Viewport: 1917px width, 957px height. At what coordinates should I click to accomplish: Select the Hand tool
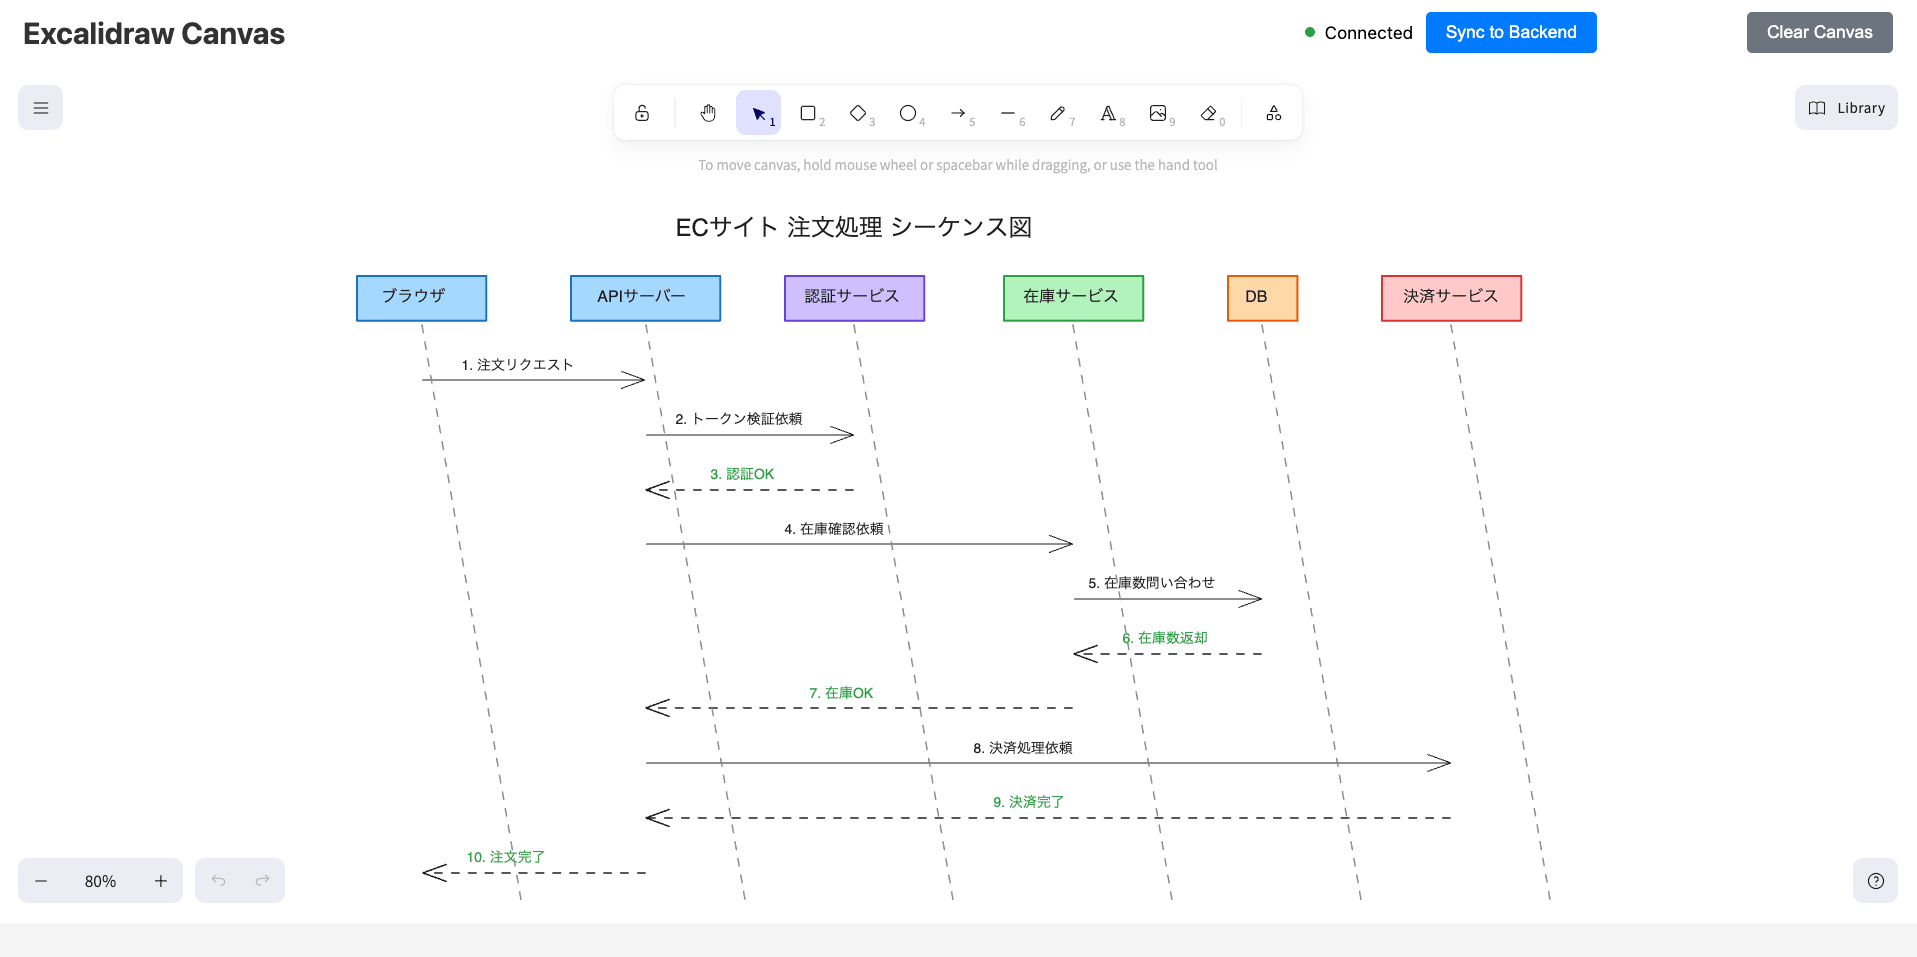(708, 112)
